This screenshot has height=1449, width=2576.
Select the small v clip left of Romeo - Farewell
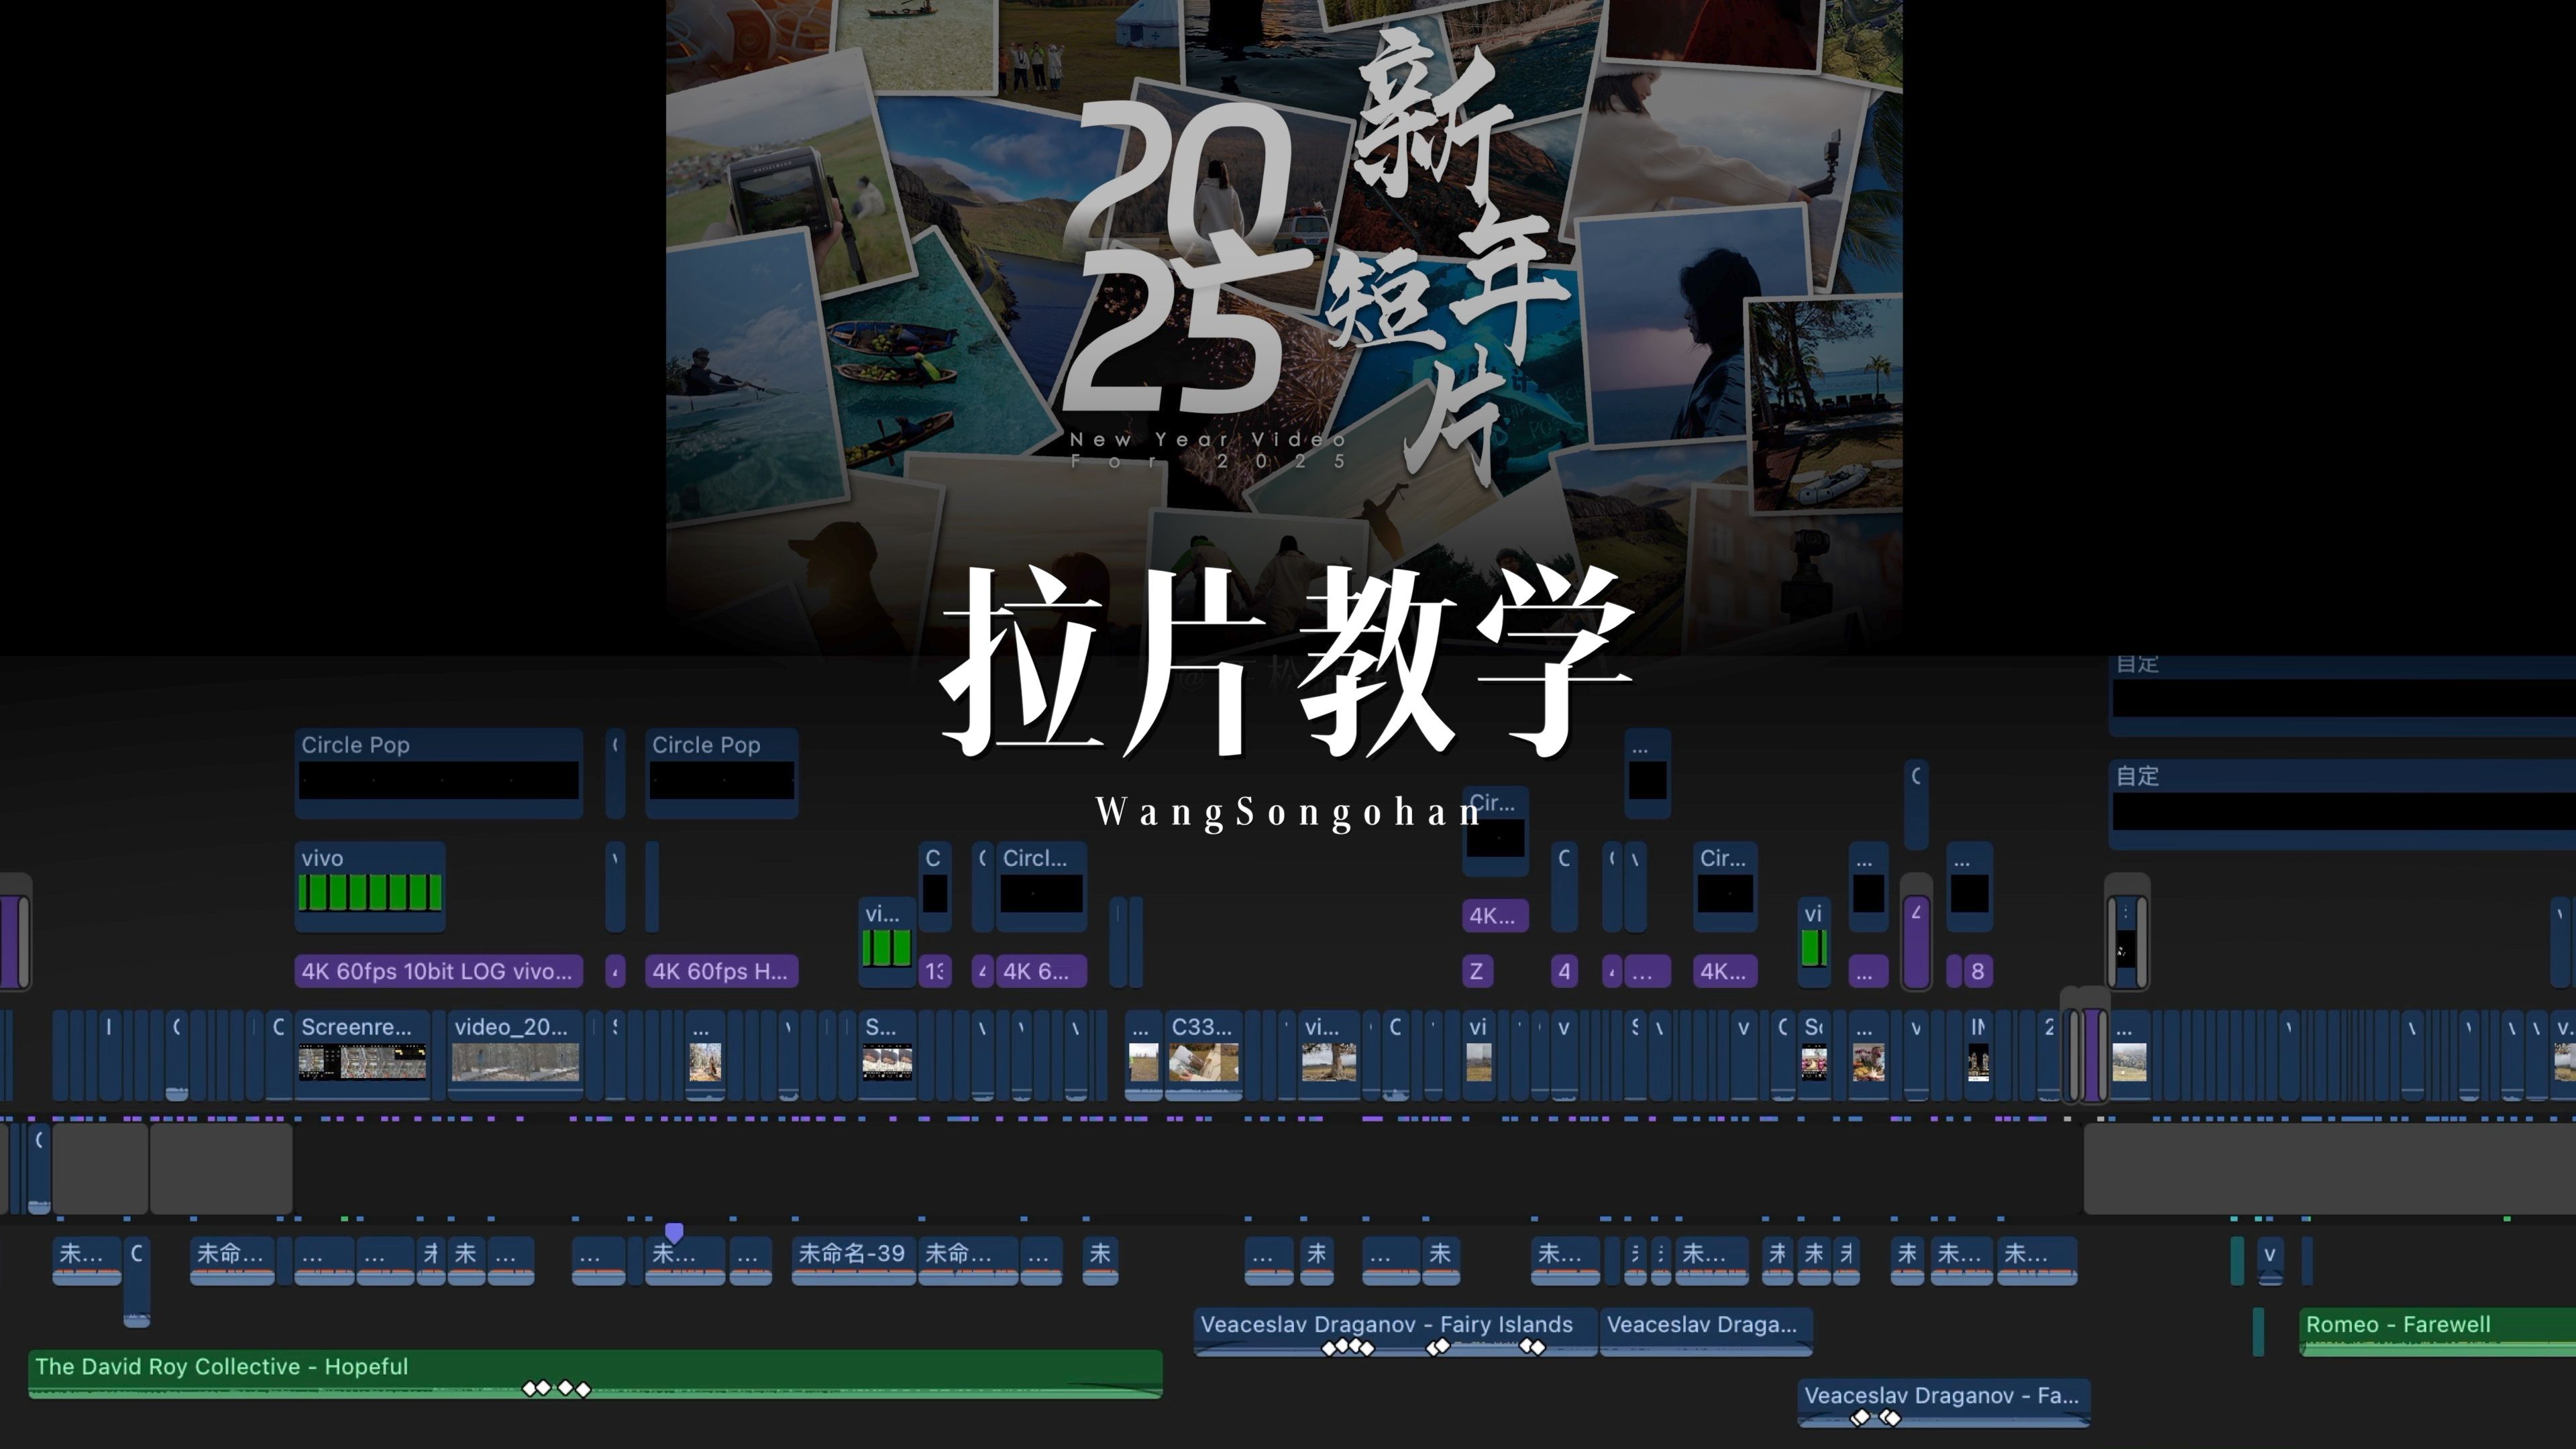[x=2270, y=1260]
